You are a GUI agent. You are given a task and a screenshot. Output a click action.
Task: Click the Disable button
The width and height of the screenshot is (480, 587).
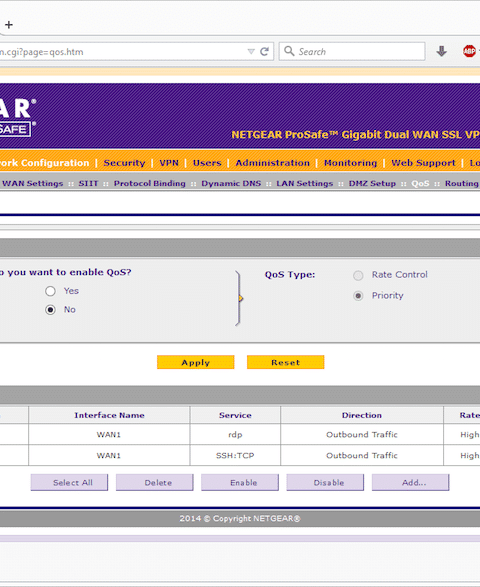click(325, 483)
